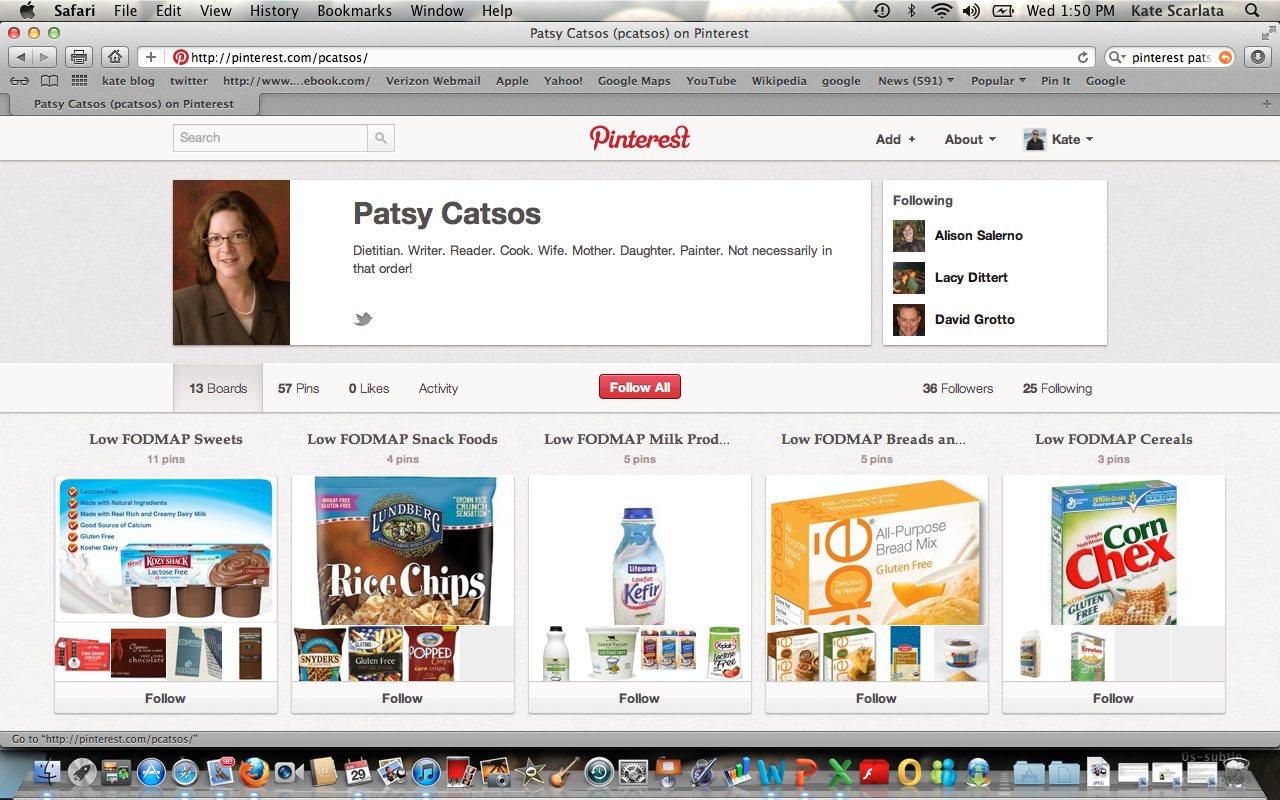
Task: Expand the Kate account menu
Action: 1059,139
